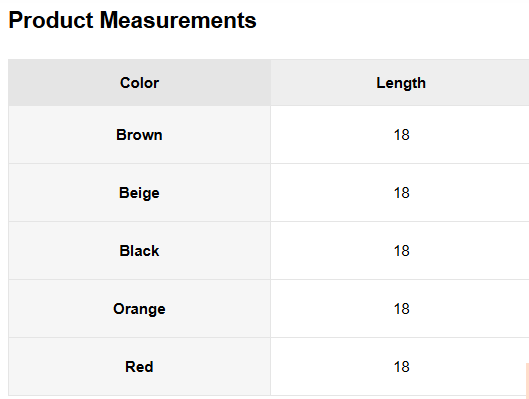
Task: Select the length value for Red
Action: tap(401, 367)
